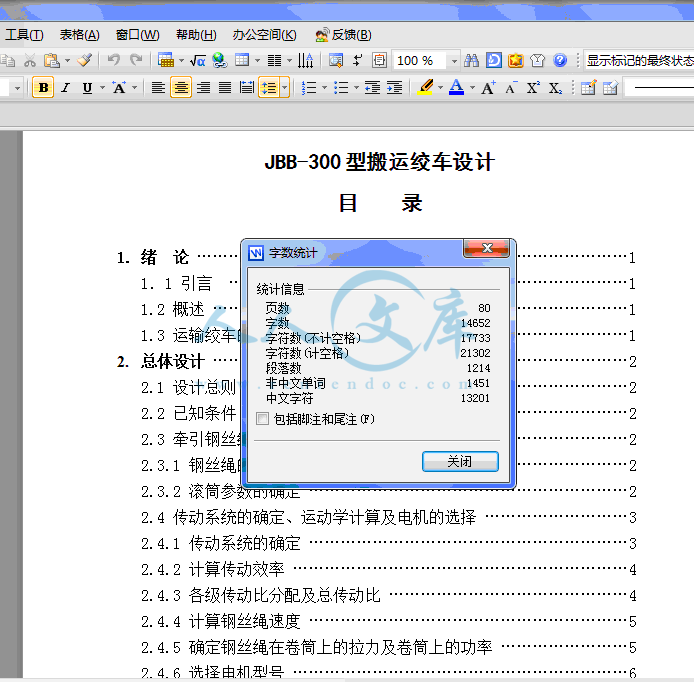
Task: Click the Undo arrow icon
Action: 114,60
